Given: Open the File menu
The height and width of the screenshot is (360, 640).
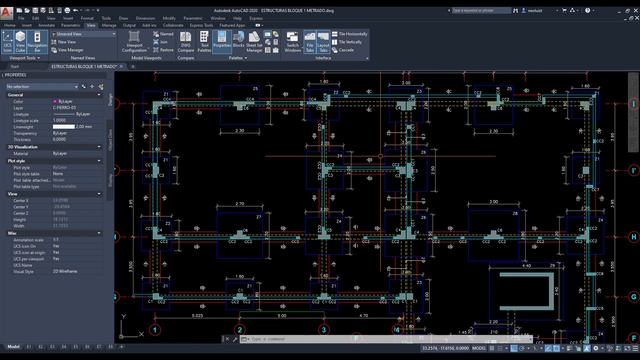Looking at the screenshot, I should [21, 18].
